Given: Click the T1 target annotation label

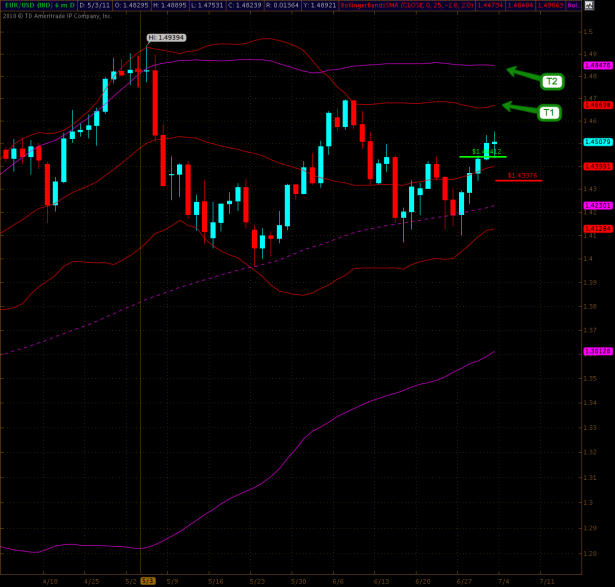Looking at the screenshot, I should click(548, 113).
